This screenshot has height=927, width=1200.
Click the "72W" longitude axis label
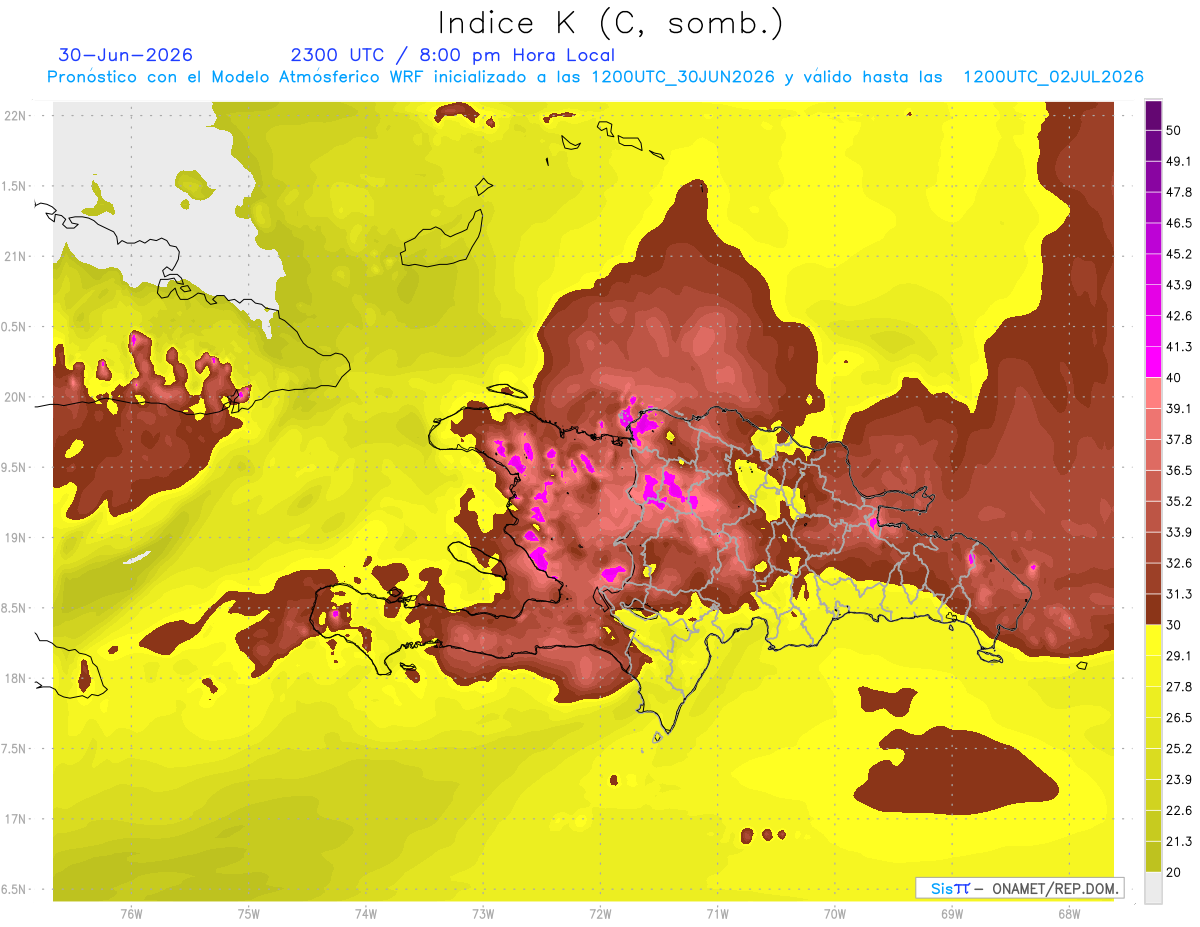[x=600, y=914]
